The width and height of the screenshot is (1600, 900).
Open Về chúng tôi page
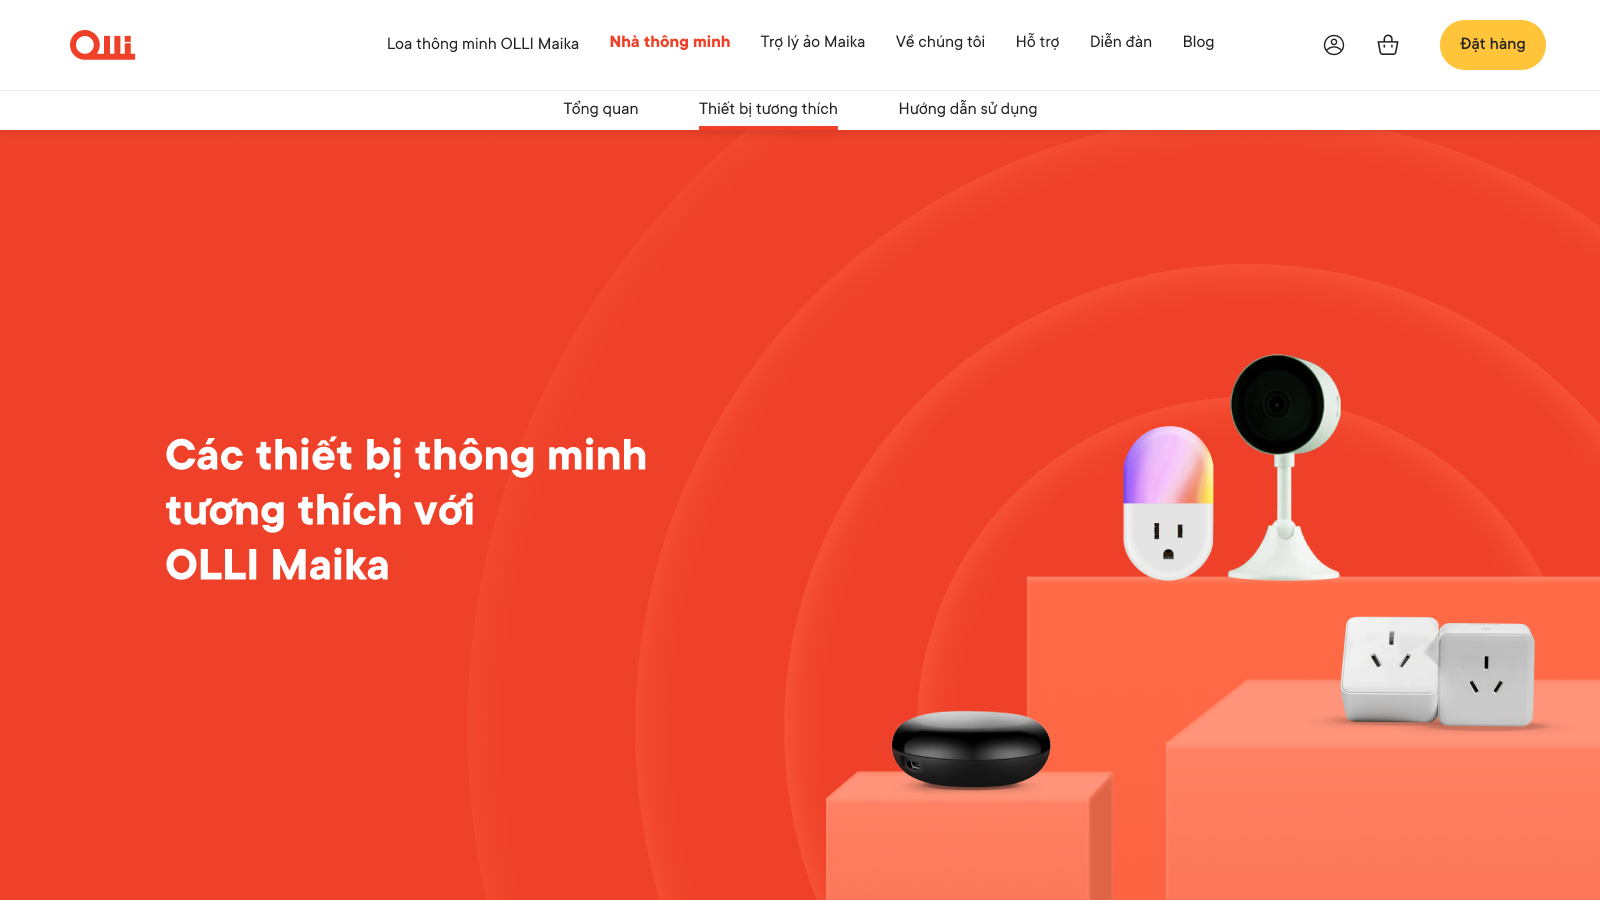click(940, 42)
